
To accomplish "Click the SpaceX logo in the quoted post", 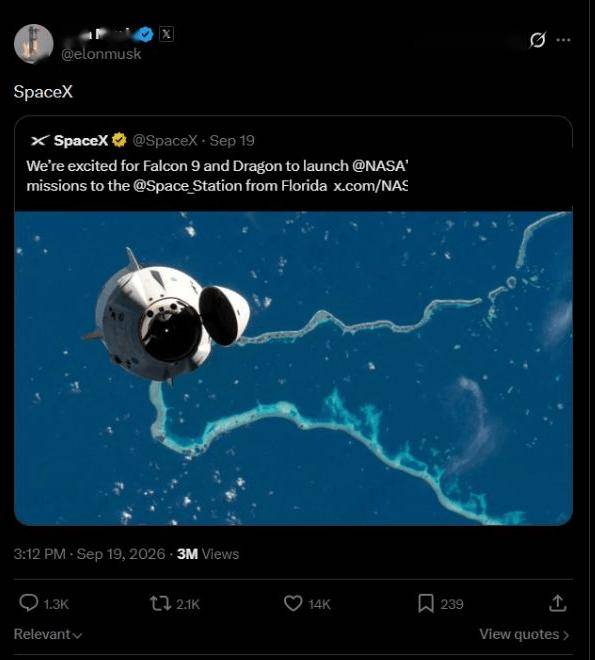I will pos(40,141).
